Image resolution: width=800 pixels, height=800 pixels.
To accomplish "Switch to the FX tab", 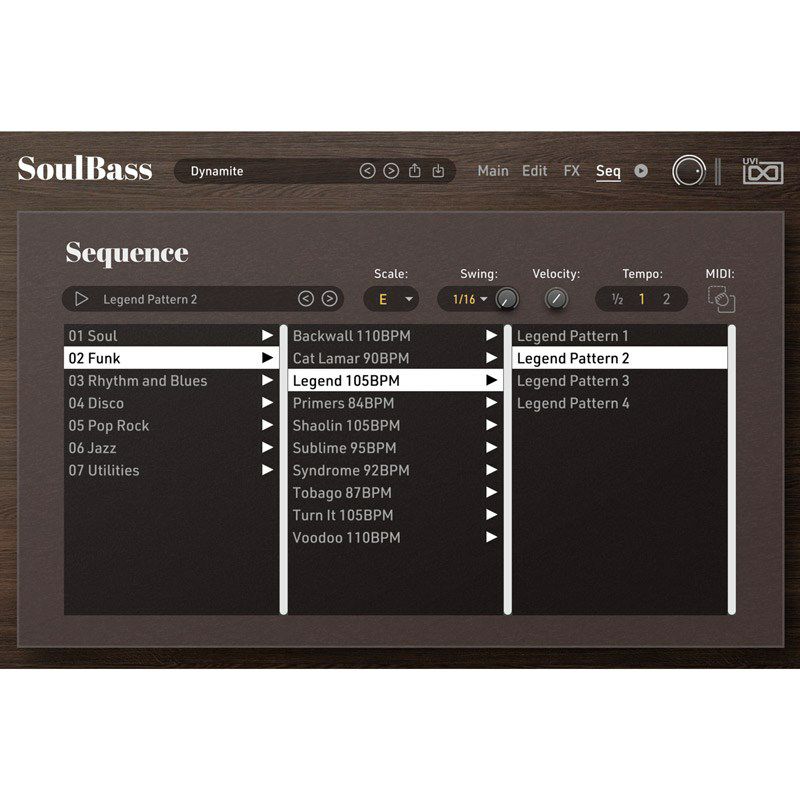I will click(571, 171).
